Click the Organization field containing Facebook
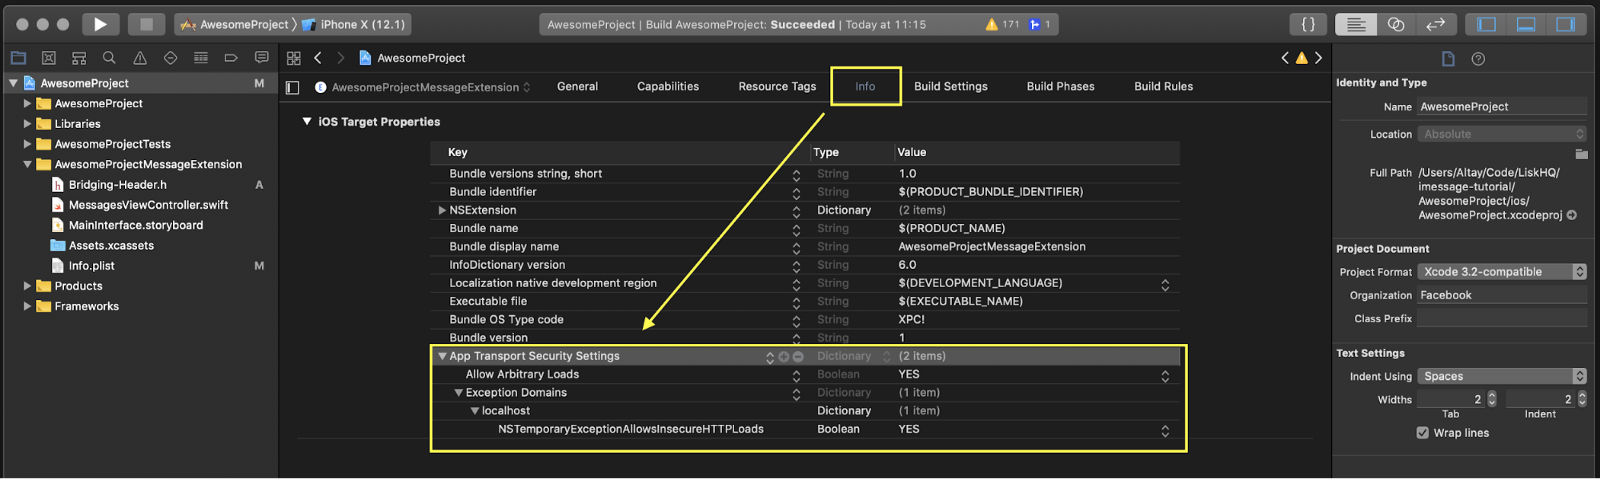1600x479 pixels. (x=1502, y=295)
